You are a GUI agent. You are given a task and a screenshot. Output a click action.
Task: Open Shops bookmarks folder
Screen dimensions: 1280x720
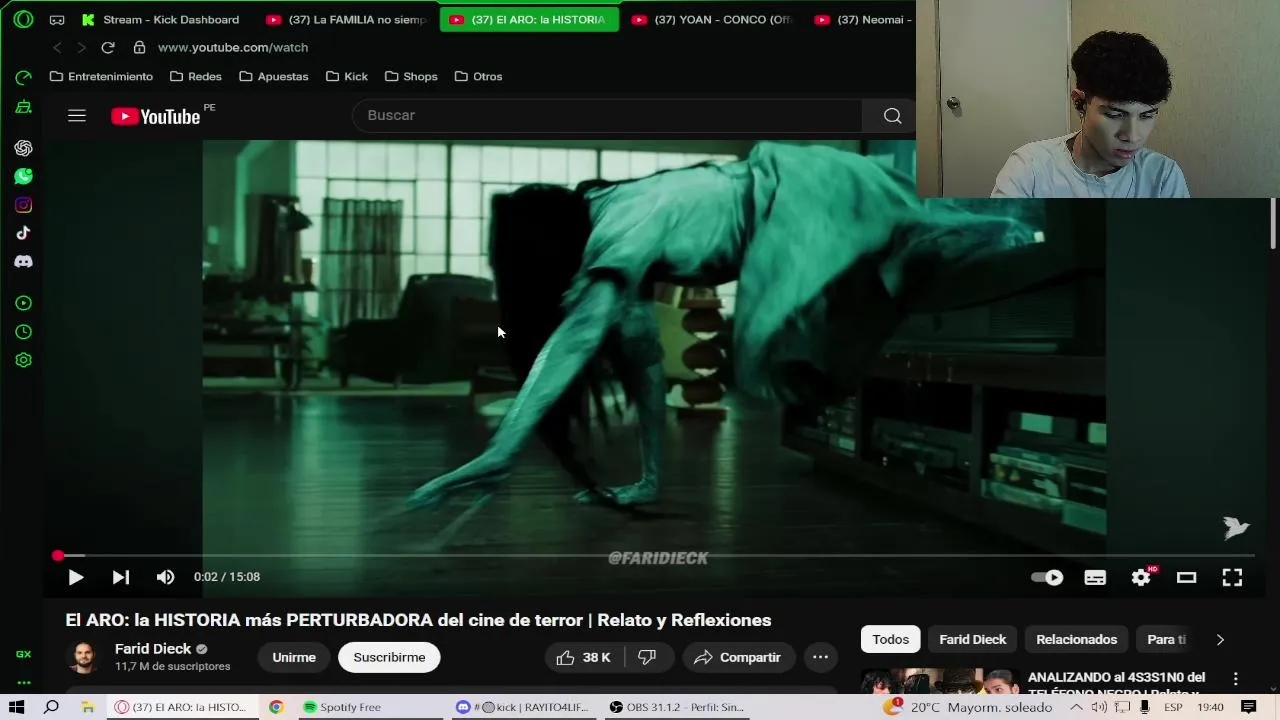411,76
